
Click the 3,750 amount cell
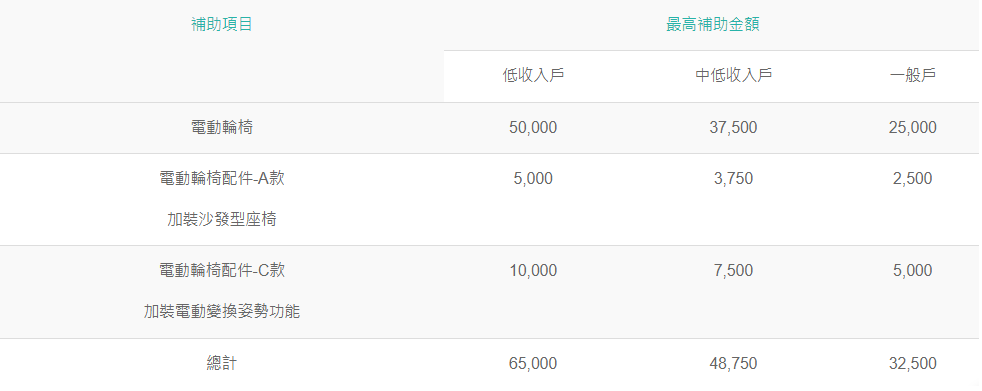(x=733, y=179)
